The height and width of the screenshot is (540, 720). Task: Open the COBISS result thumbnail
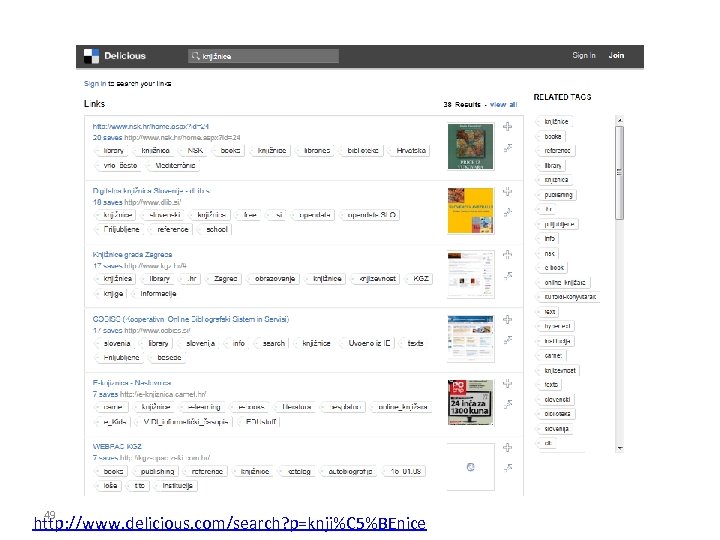471,339
